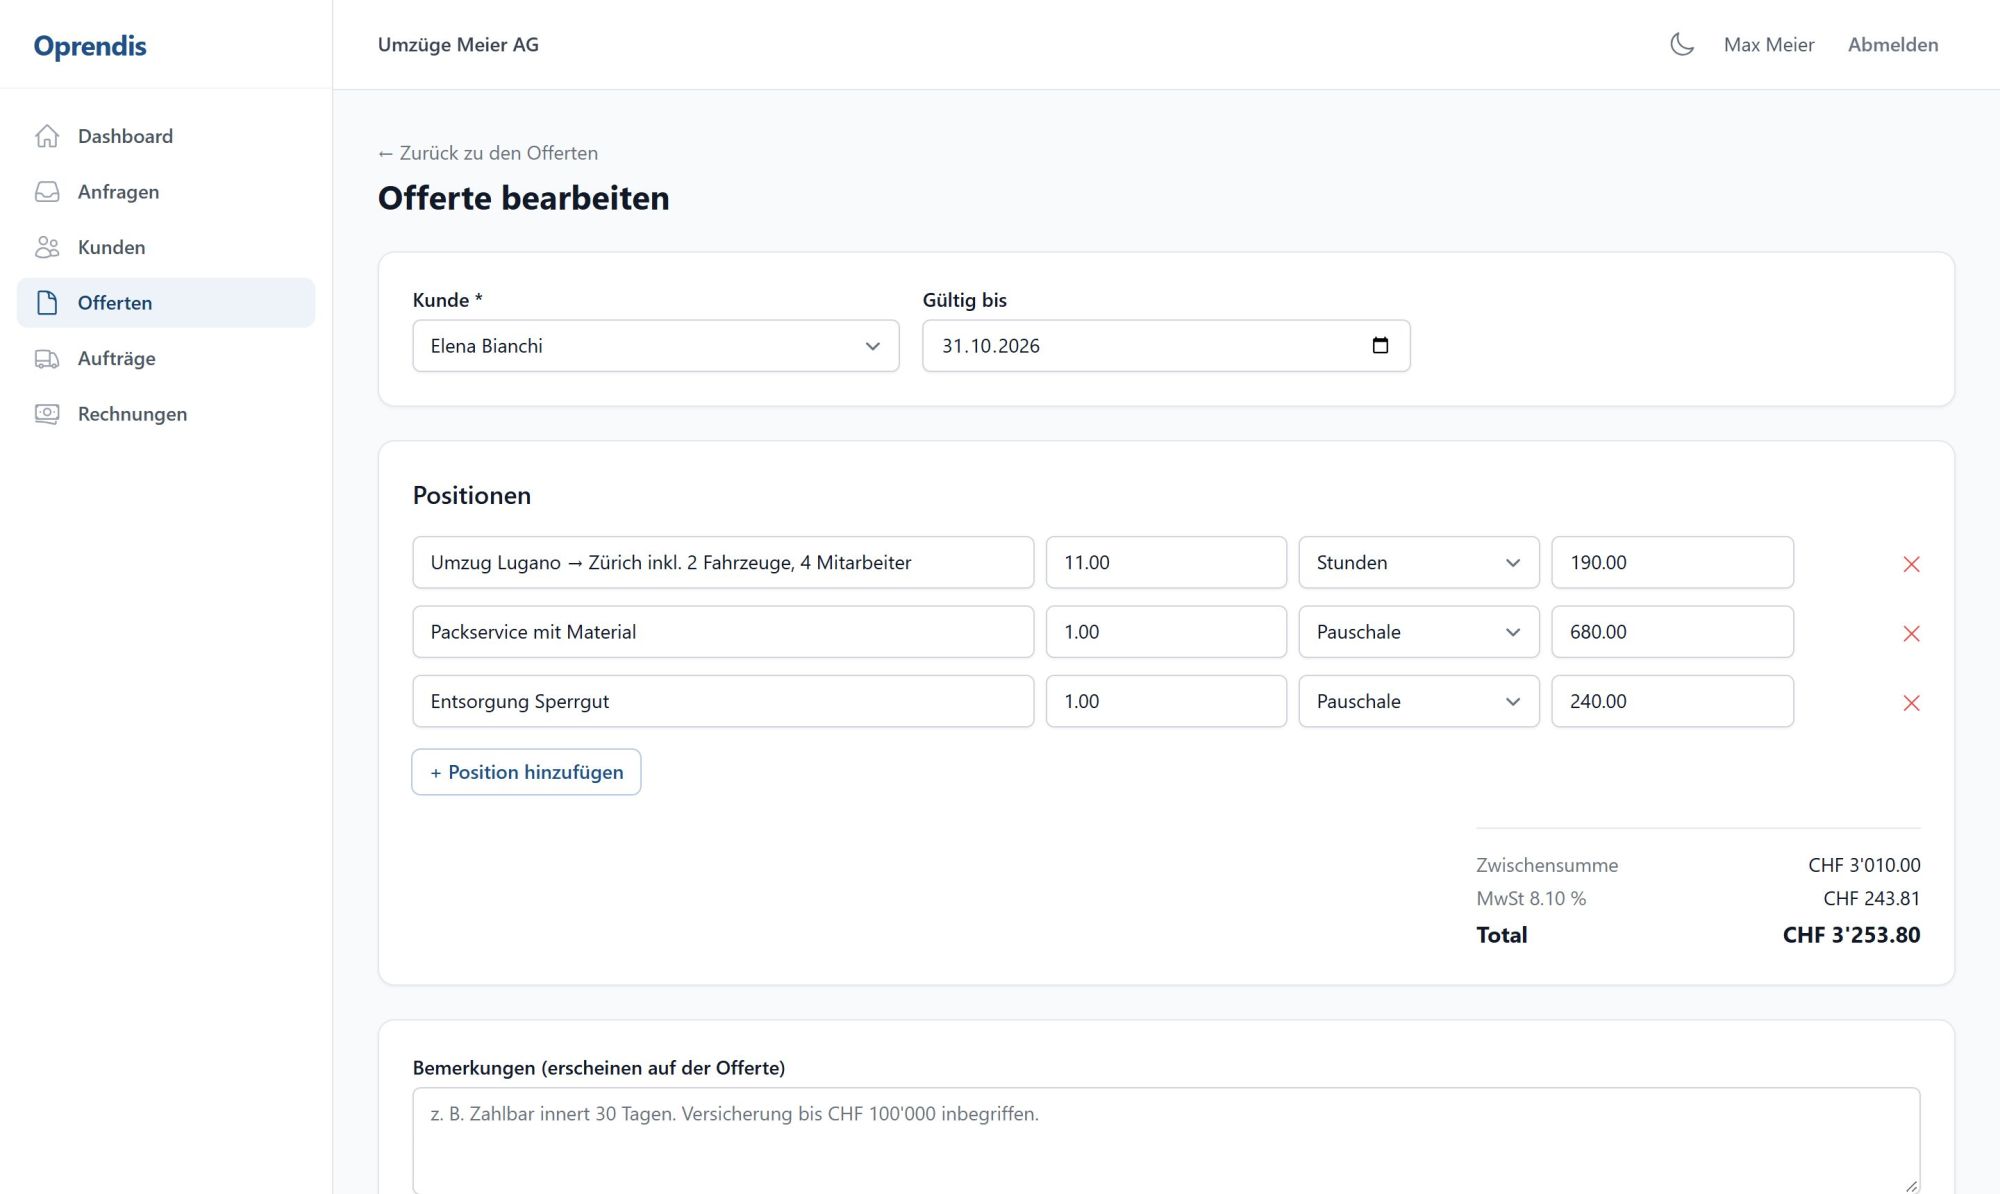Open the Kunde dropdown showing Elena Bianchi

click(656, 346)
